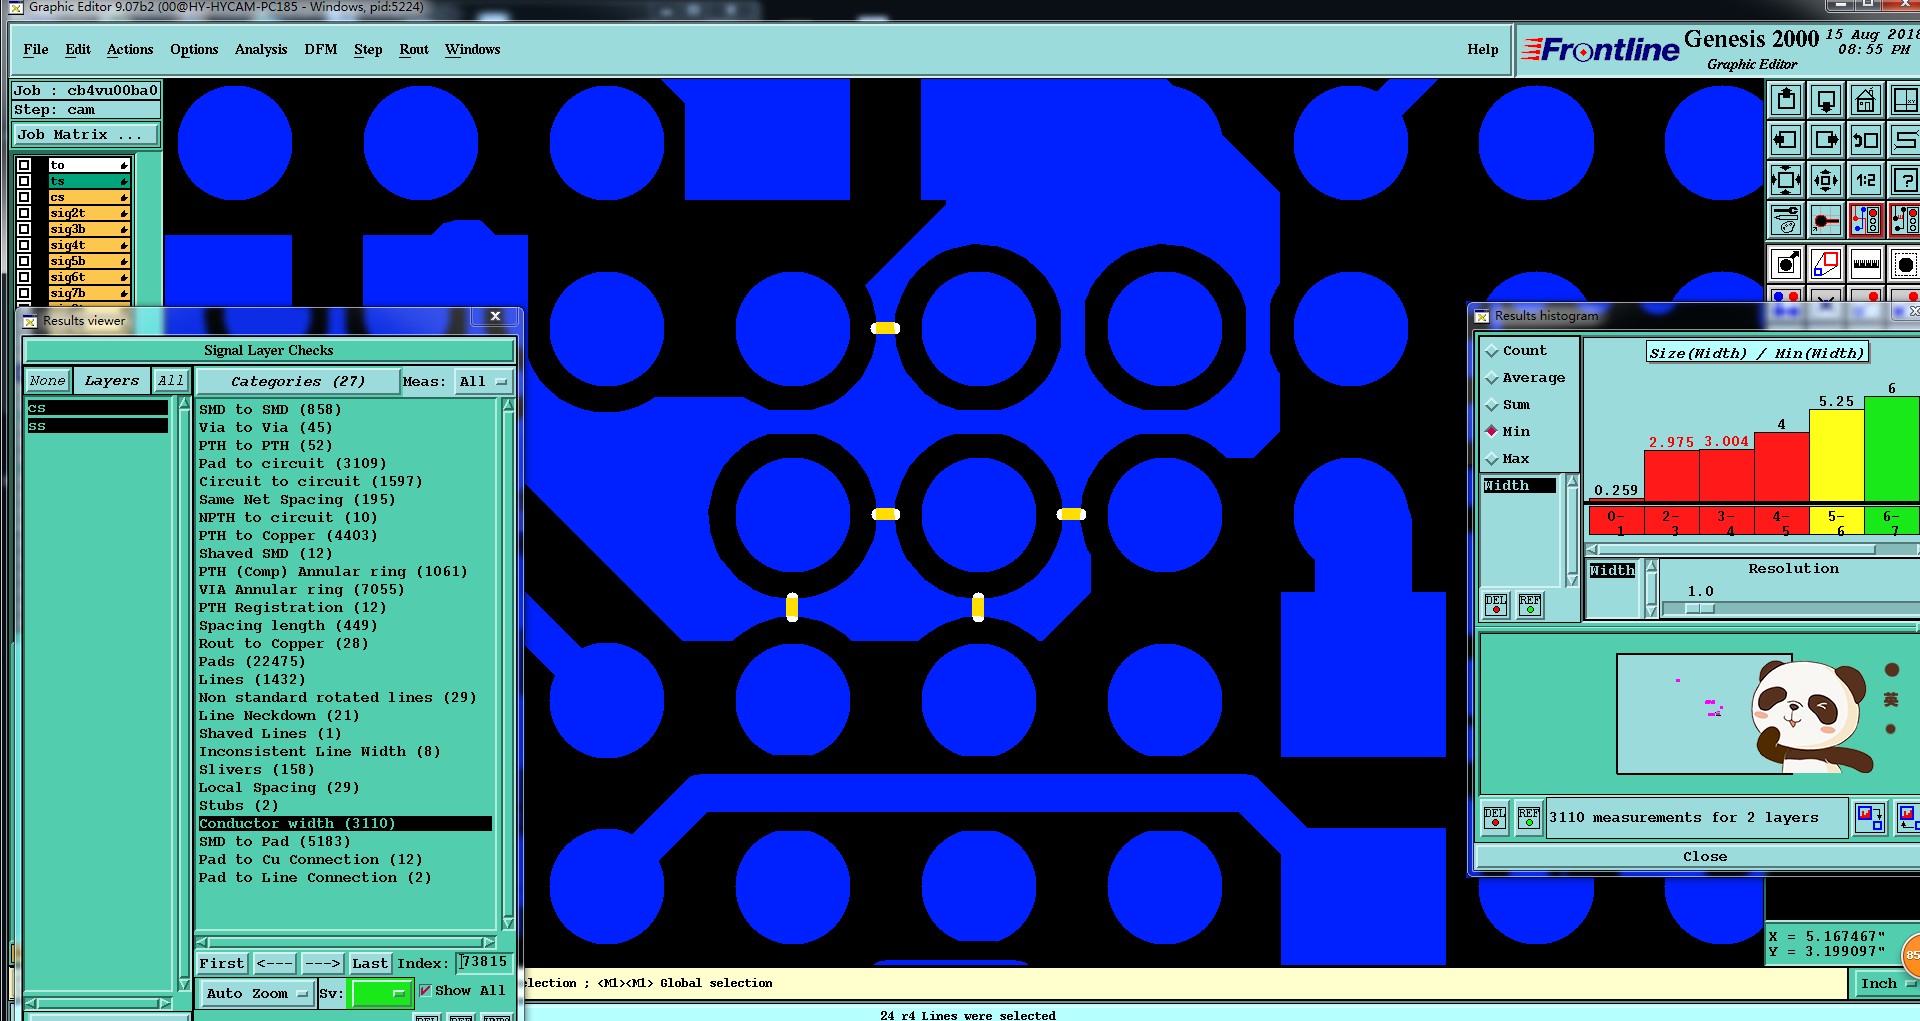Screen dimensions: 1920x1021
Task: Toggle display checkbox for layer to
Action: 24,165
